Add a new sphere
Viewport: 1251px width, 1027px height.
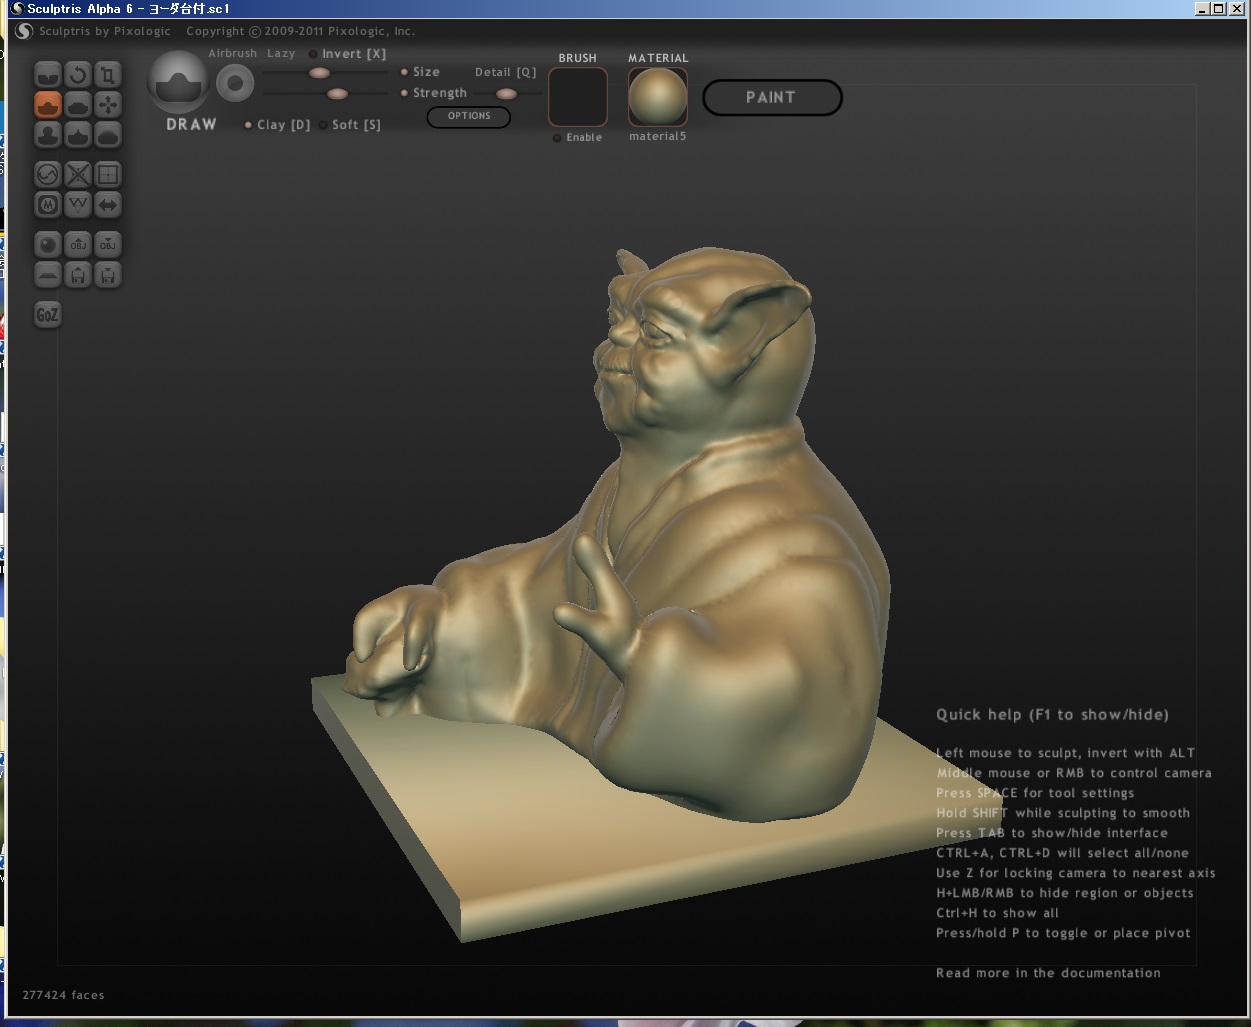coord(48,245)
